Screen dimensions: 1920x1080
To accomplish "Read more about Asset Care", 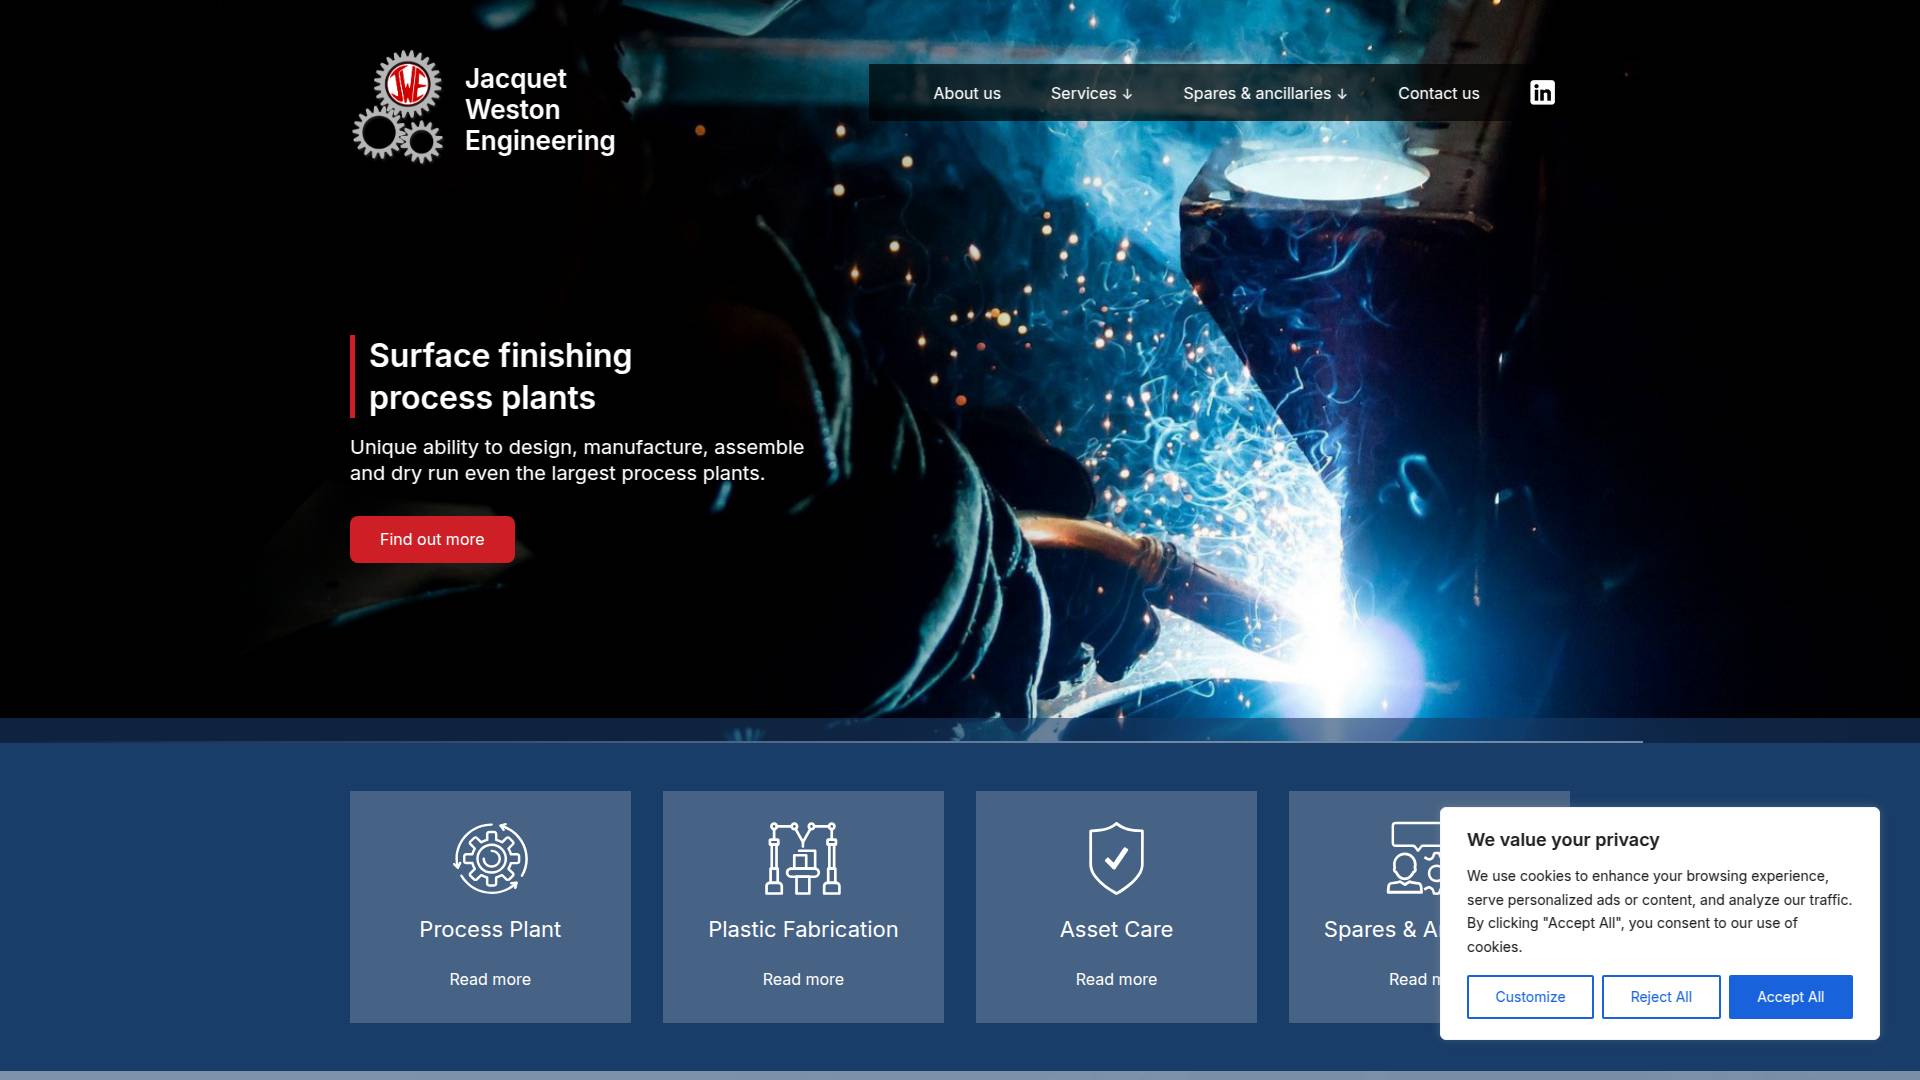I will (1116, 979).
